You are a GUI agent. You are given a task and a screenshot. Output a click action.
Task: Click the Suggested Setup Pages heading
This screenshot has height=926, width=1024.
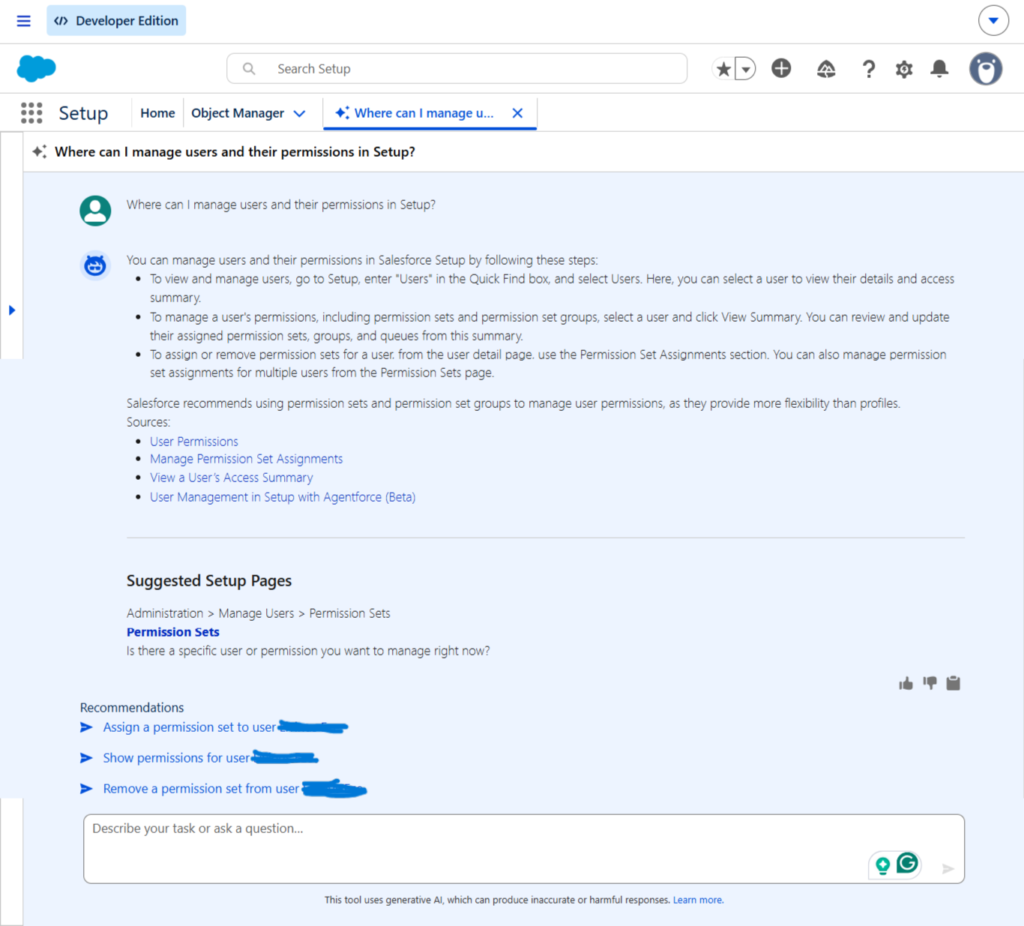point(209,581)
